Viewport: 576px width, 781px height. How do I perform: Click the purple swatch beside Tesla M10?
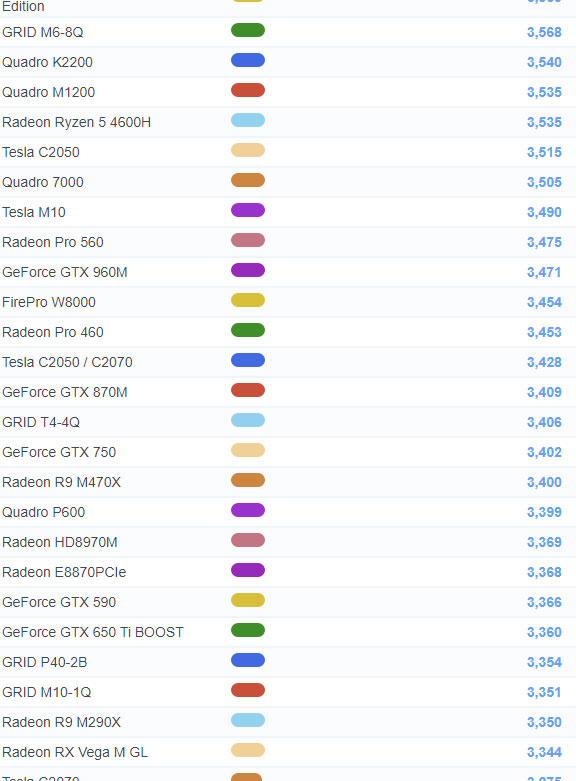coord(248,210)
